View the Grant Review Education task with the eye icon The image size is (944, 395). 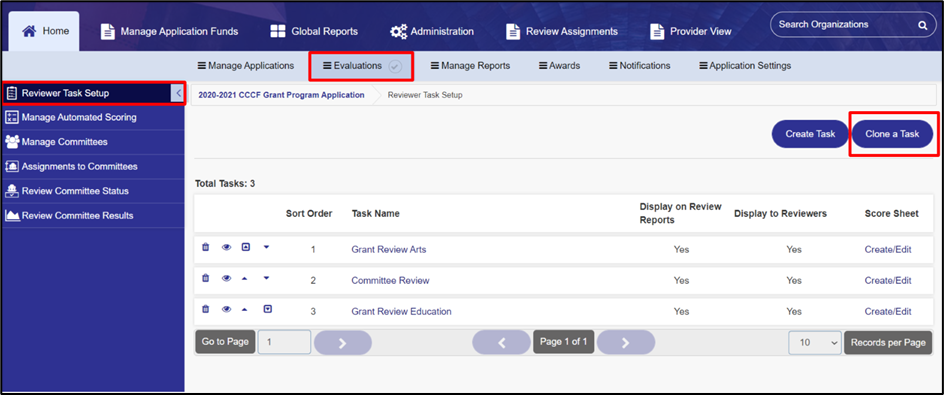point(226,309)
